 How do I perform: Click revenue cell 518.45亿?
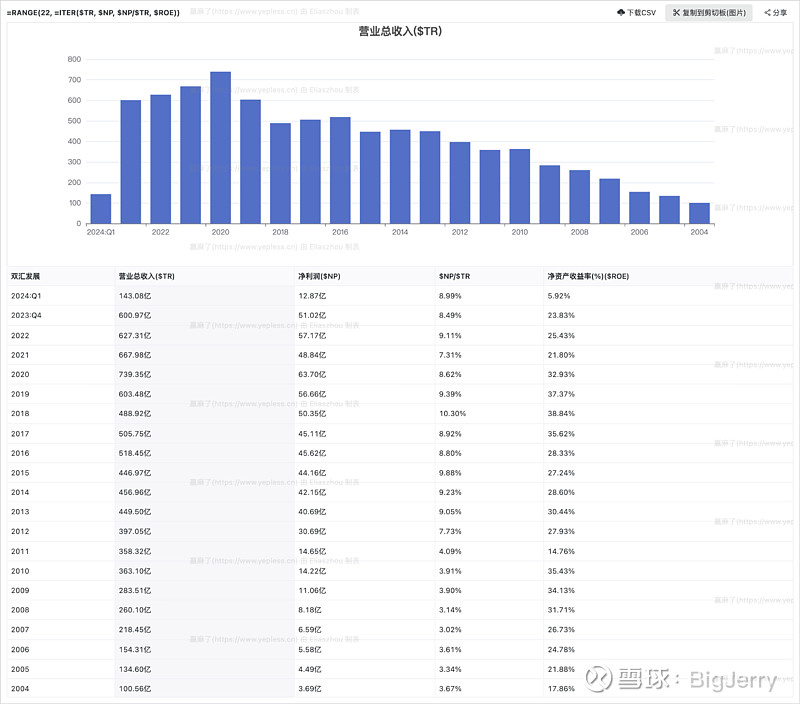pyautogui.click(x=135, y=453)
